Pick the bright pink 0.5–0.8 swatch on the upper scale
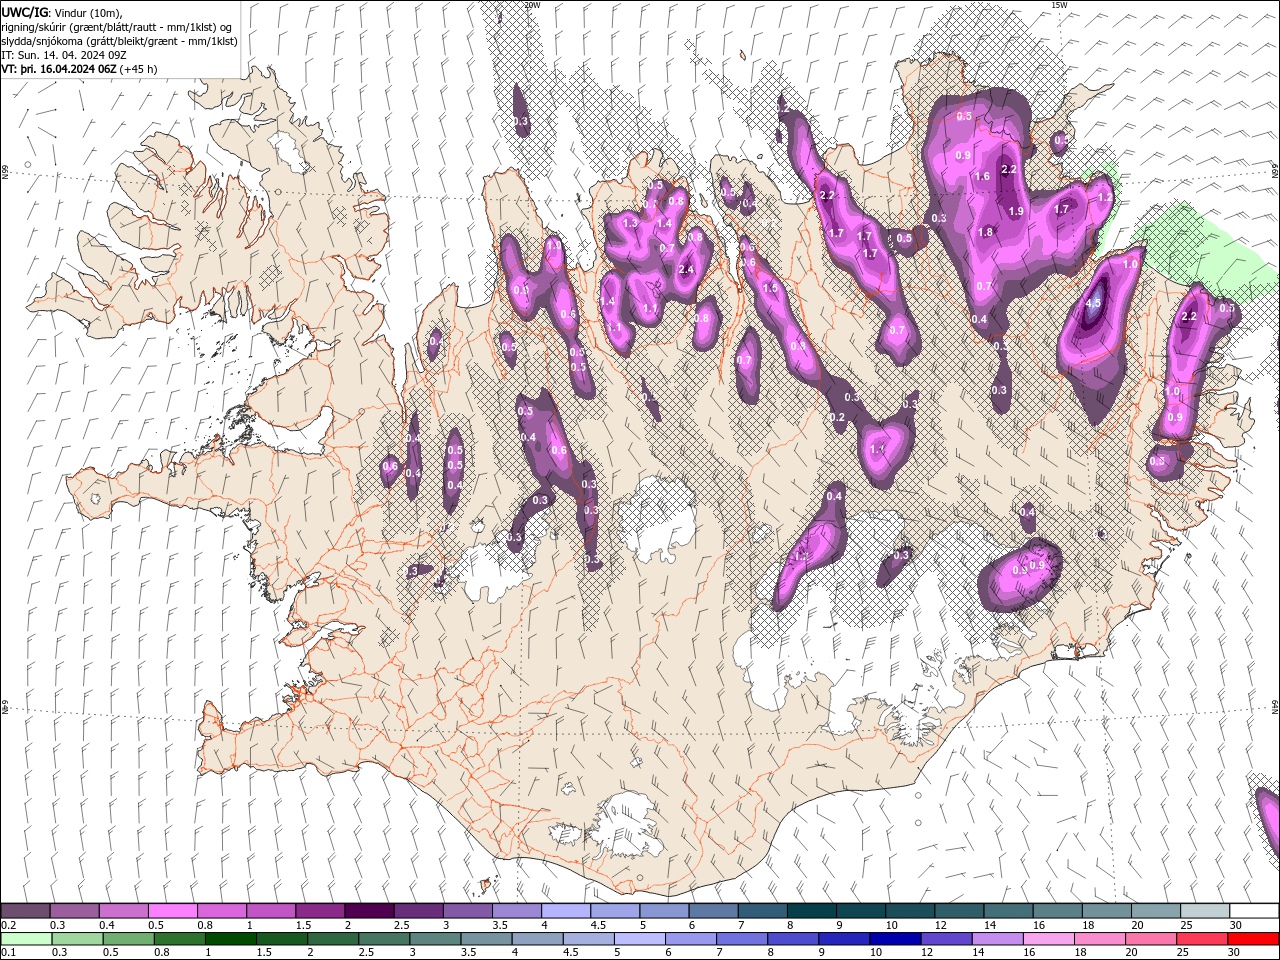 click(x=172, y=911)
